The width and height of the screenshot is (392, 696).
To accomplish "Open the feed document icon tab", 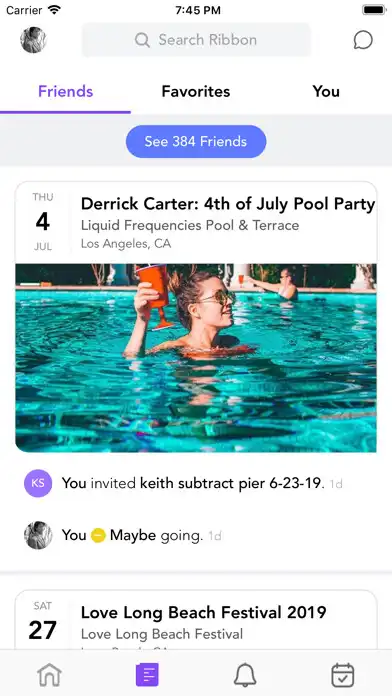I will (147, 675).
